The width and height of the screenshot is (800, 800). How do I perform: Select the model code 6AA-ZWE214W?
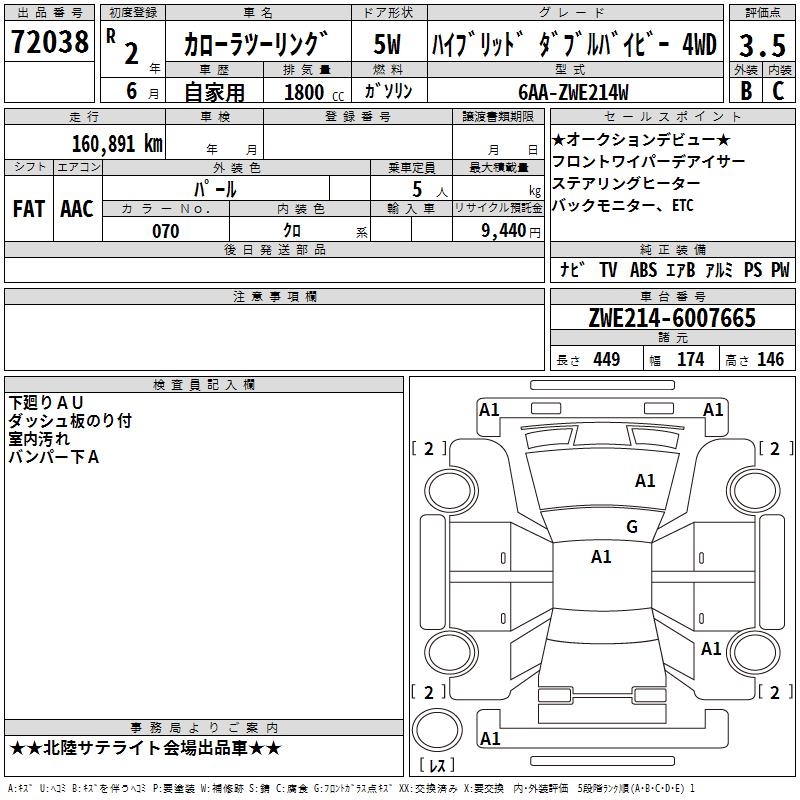[573, 92]
